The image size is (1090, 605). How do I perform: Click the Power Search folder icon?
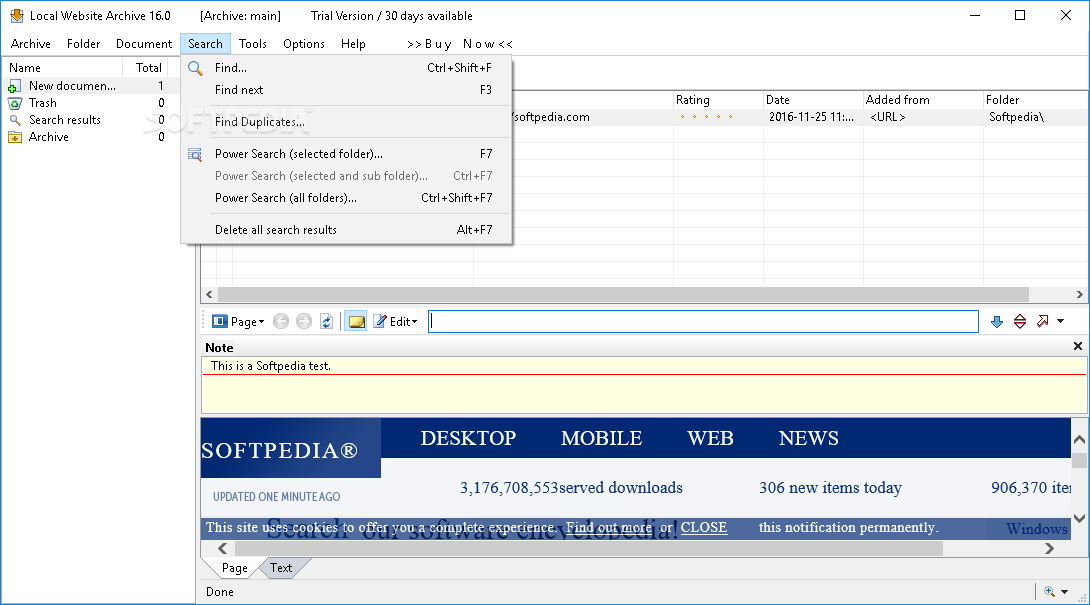[x=195, y=154]
